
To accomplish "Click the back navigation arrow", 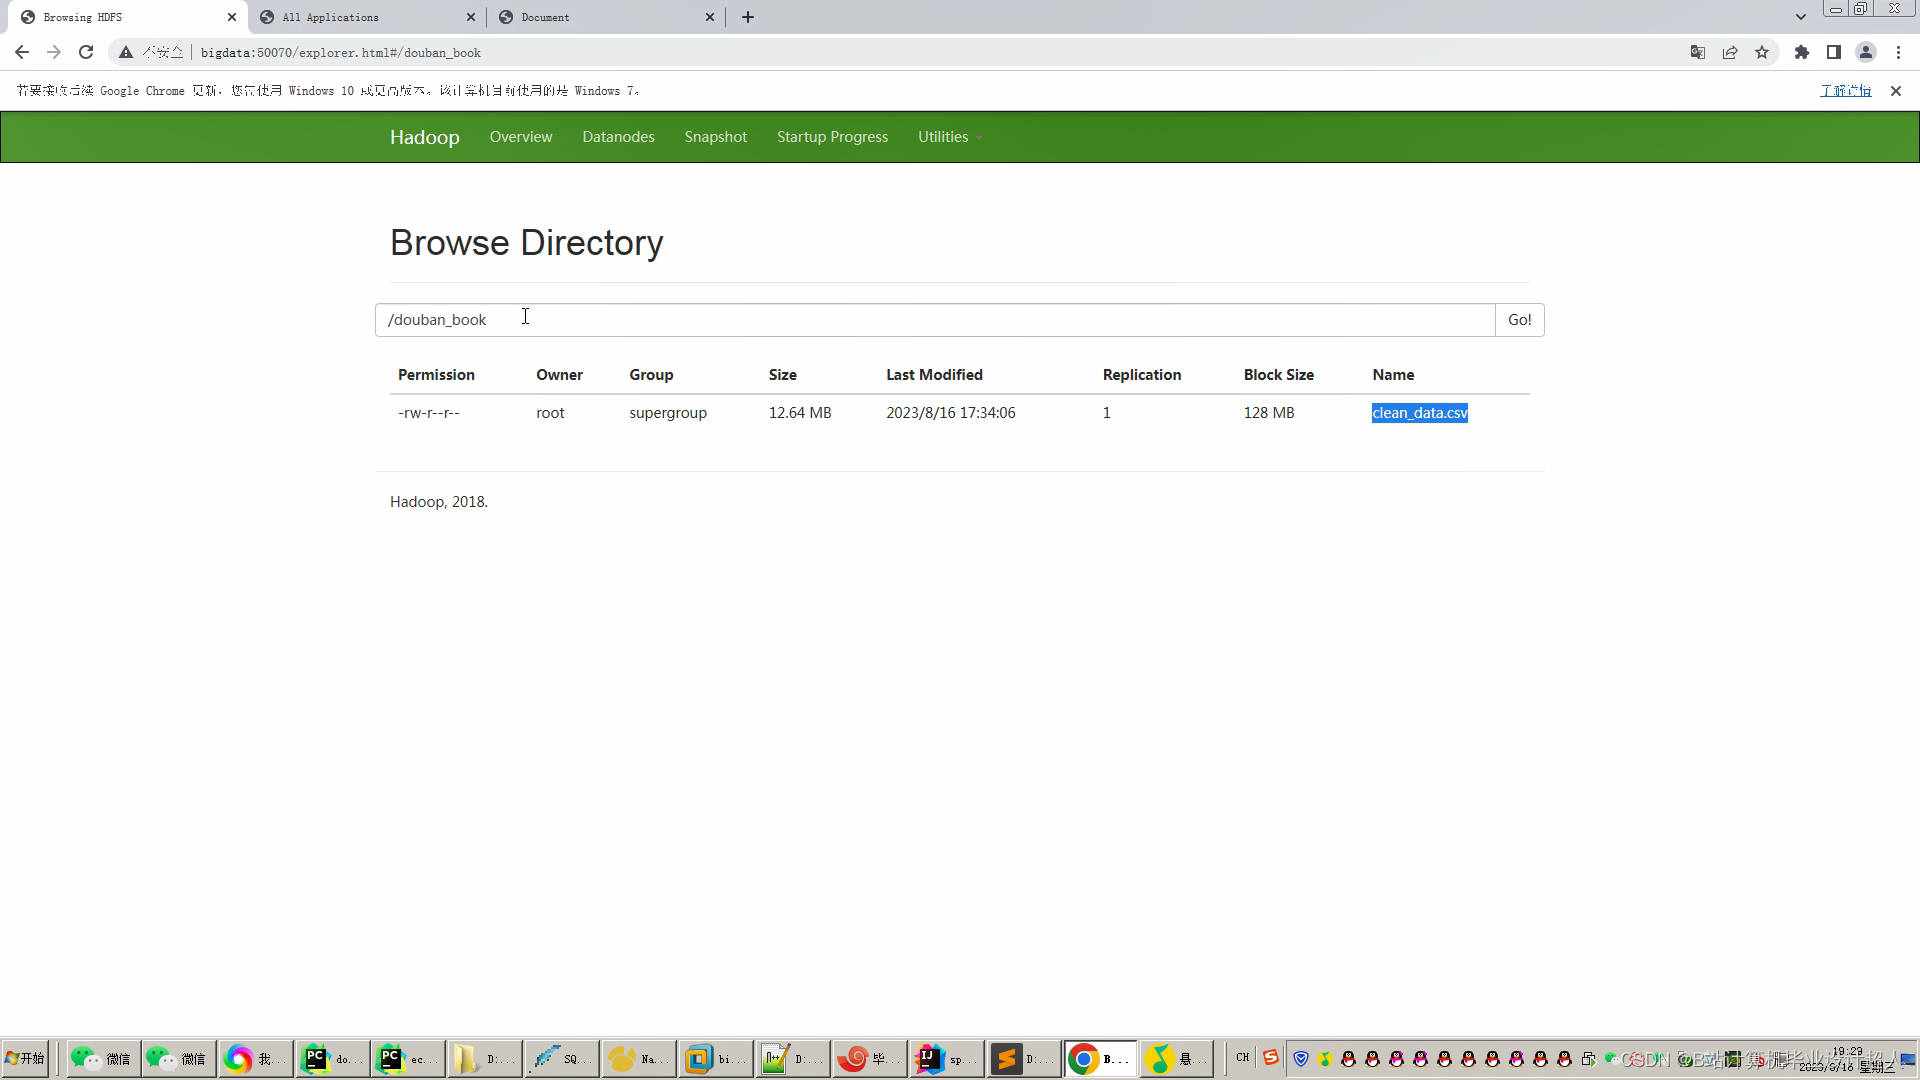I will tap(22, 52).
